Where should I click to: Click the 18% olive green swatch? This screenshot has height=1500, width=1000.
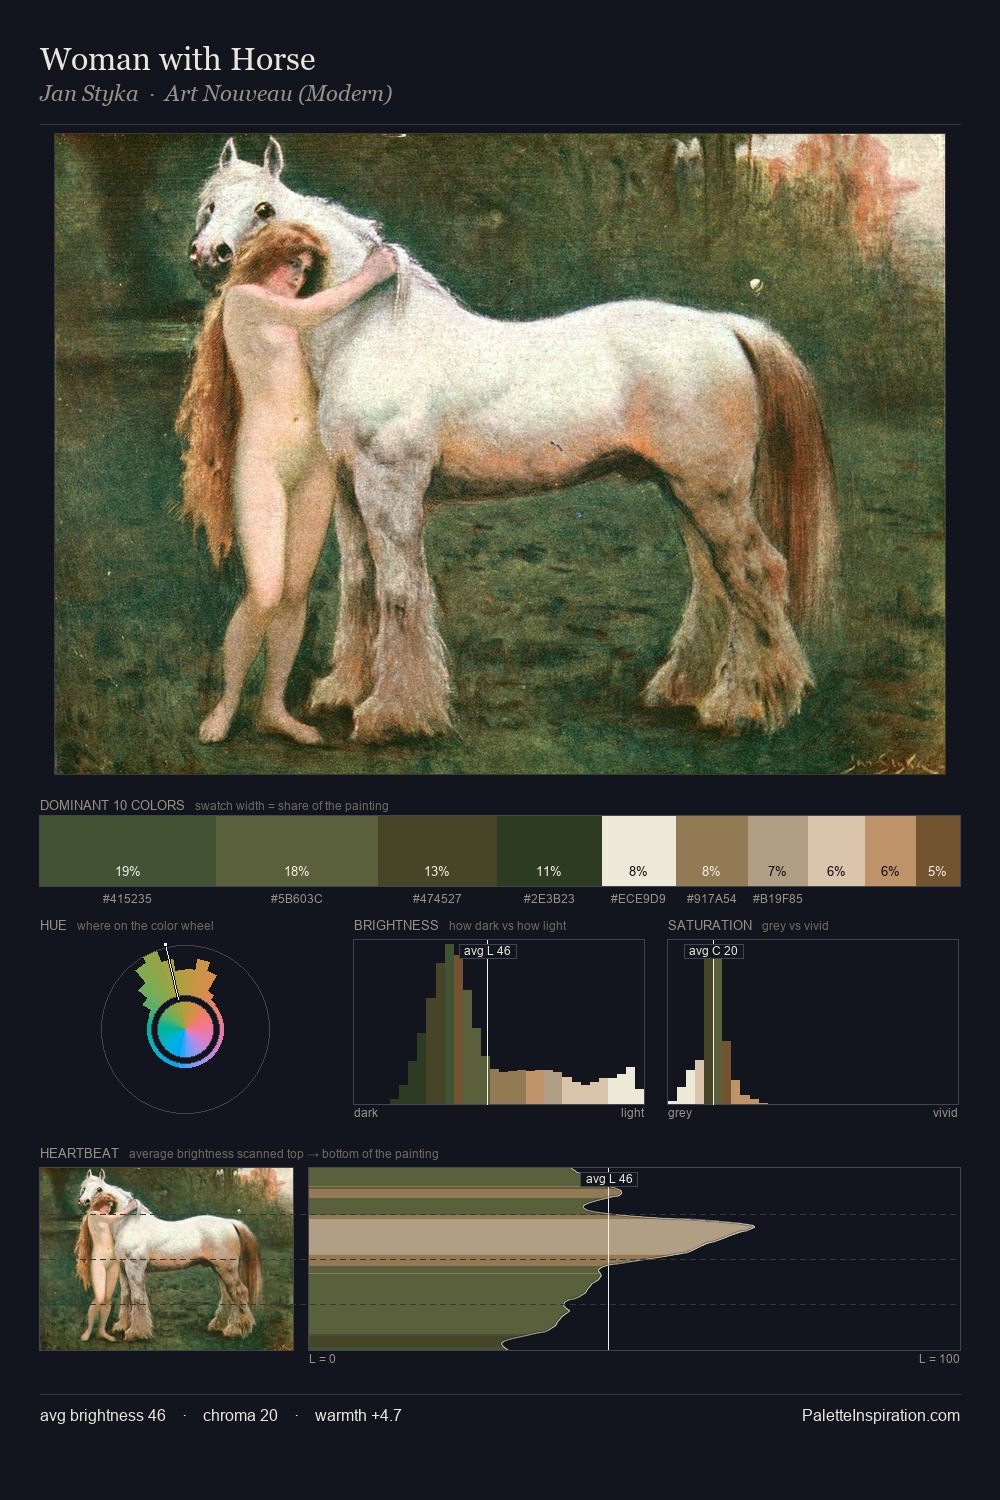click(297, 851)
